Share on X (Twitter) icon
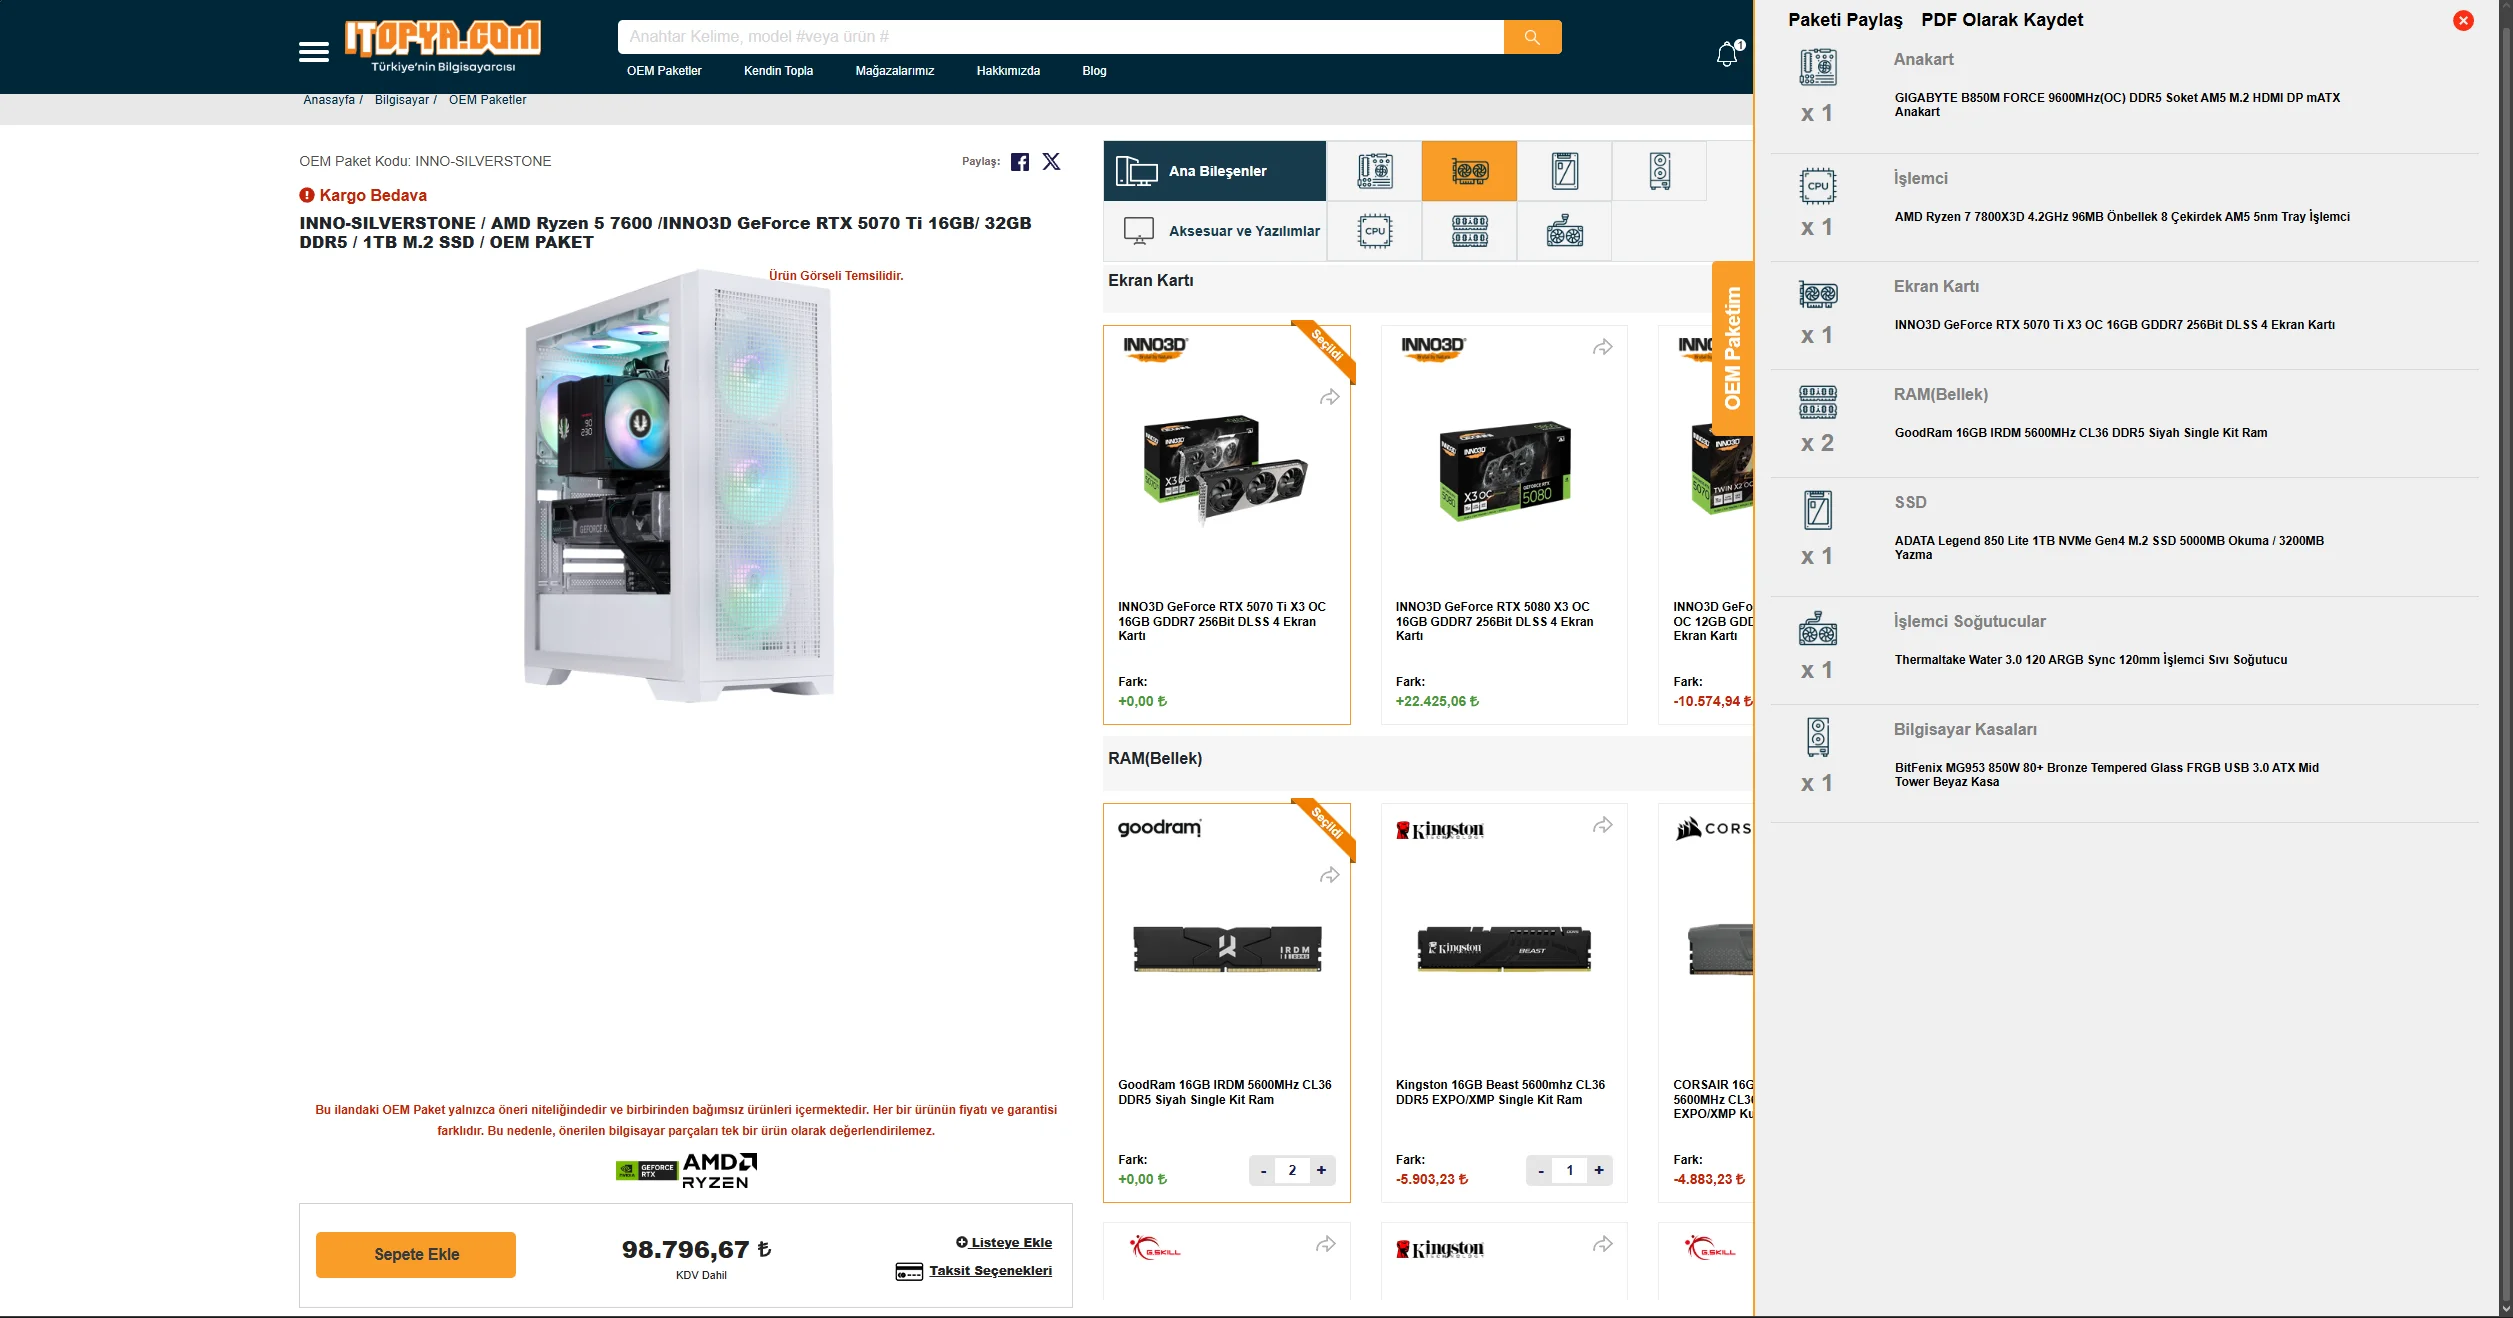Image resolution: width=2513 pixels, height=1318 pixels. tap(1051, 162)
